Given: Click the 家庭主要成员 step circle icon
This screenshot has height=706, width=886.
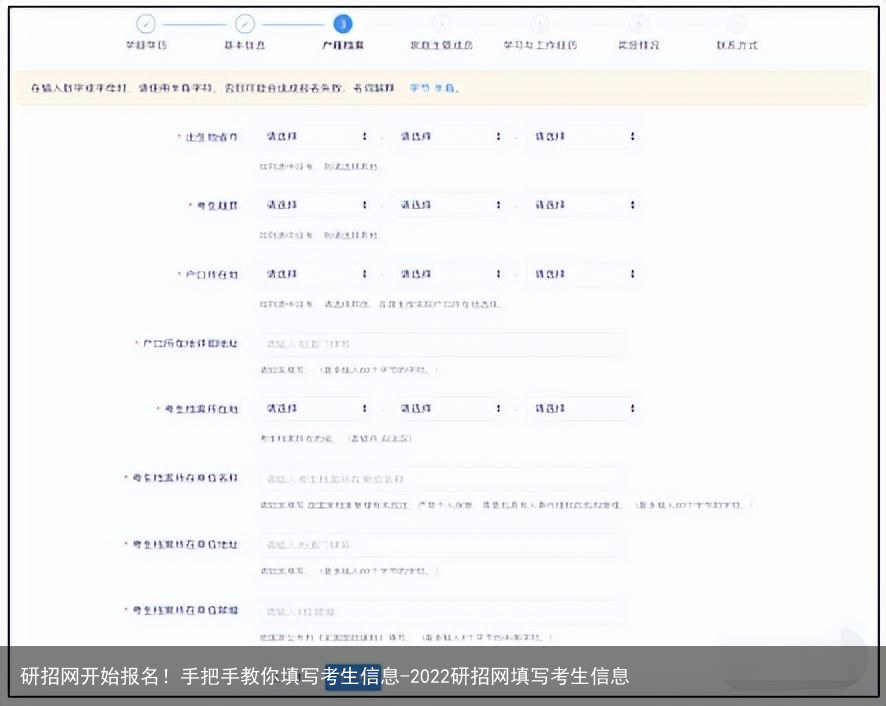Looking at the screenshot, I should [x=439, y=23].
